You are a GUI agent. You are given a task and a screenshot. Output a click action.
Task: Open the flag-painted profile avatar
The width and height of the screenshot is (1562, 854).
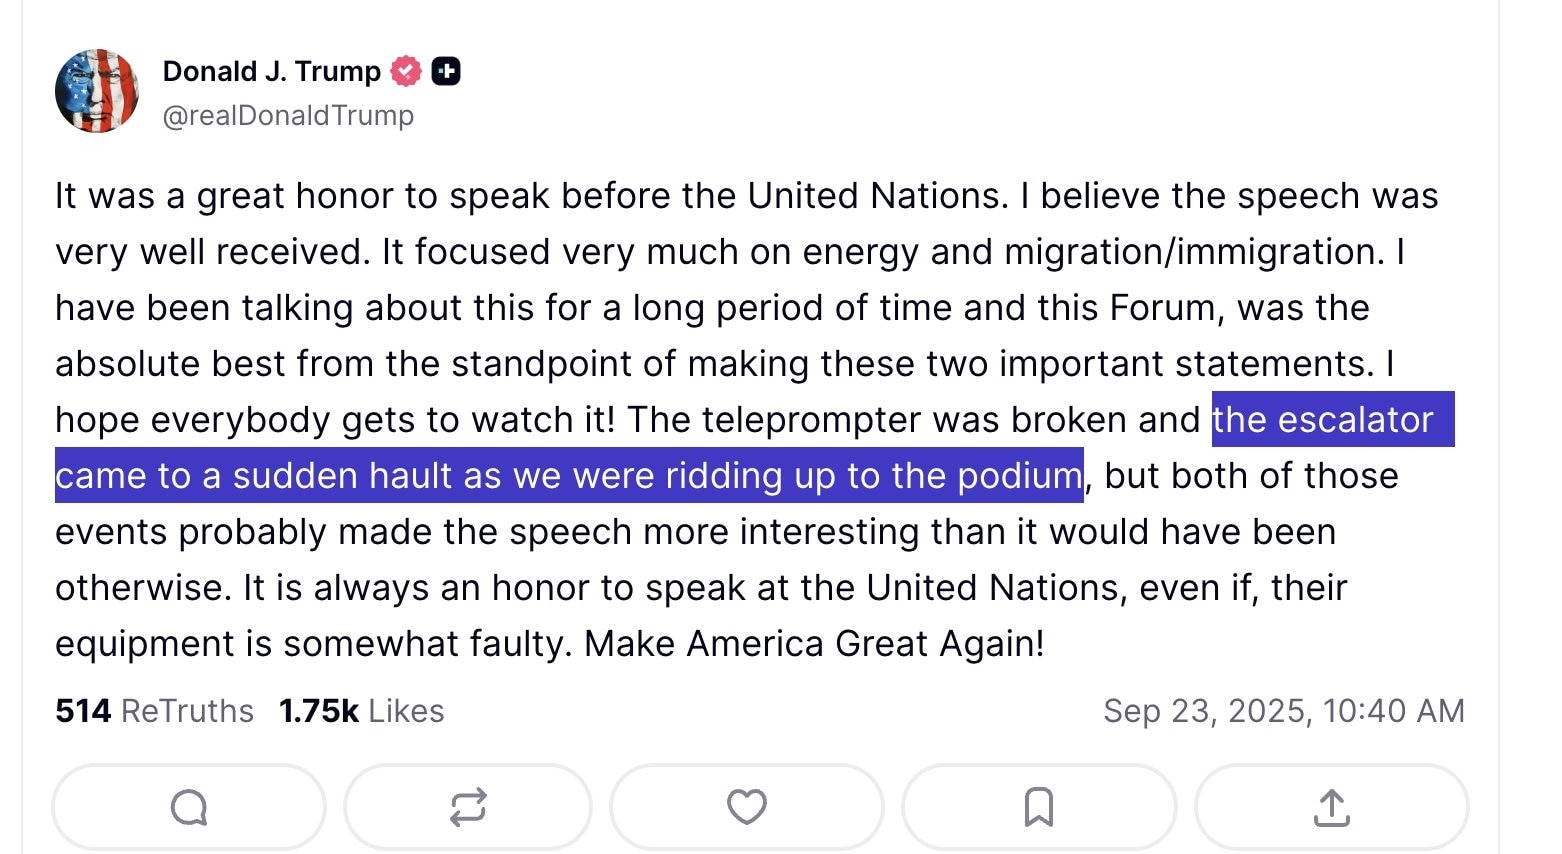[97, 91]
